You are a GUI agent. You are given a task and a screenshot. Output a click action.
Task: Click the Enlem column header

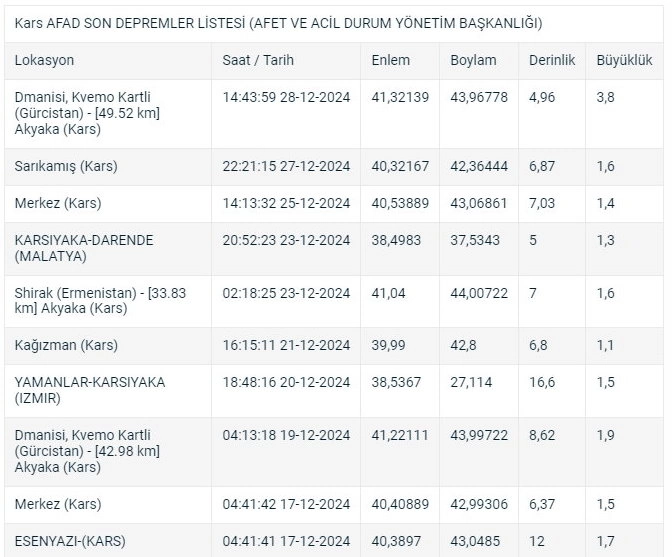click(390, 60)
